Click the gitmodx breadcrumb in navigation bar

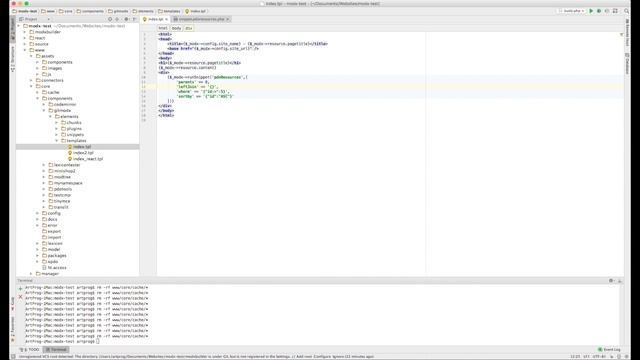(x=118, y=11)
